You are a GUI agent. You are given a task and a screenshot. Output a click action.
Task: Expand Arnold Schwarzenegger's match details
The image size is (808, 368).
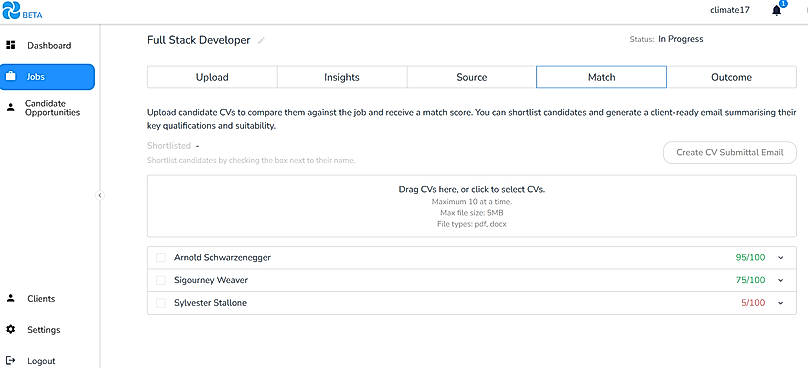coord(780,258)
